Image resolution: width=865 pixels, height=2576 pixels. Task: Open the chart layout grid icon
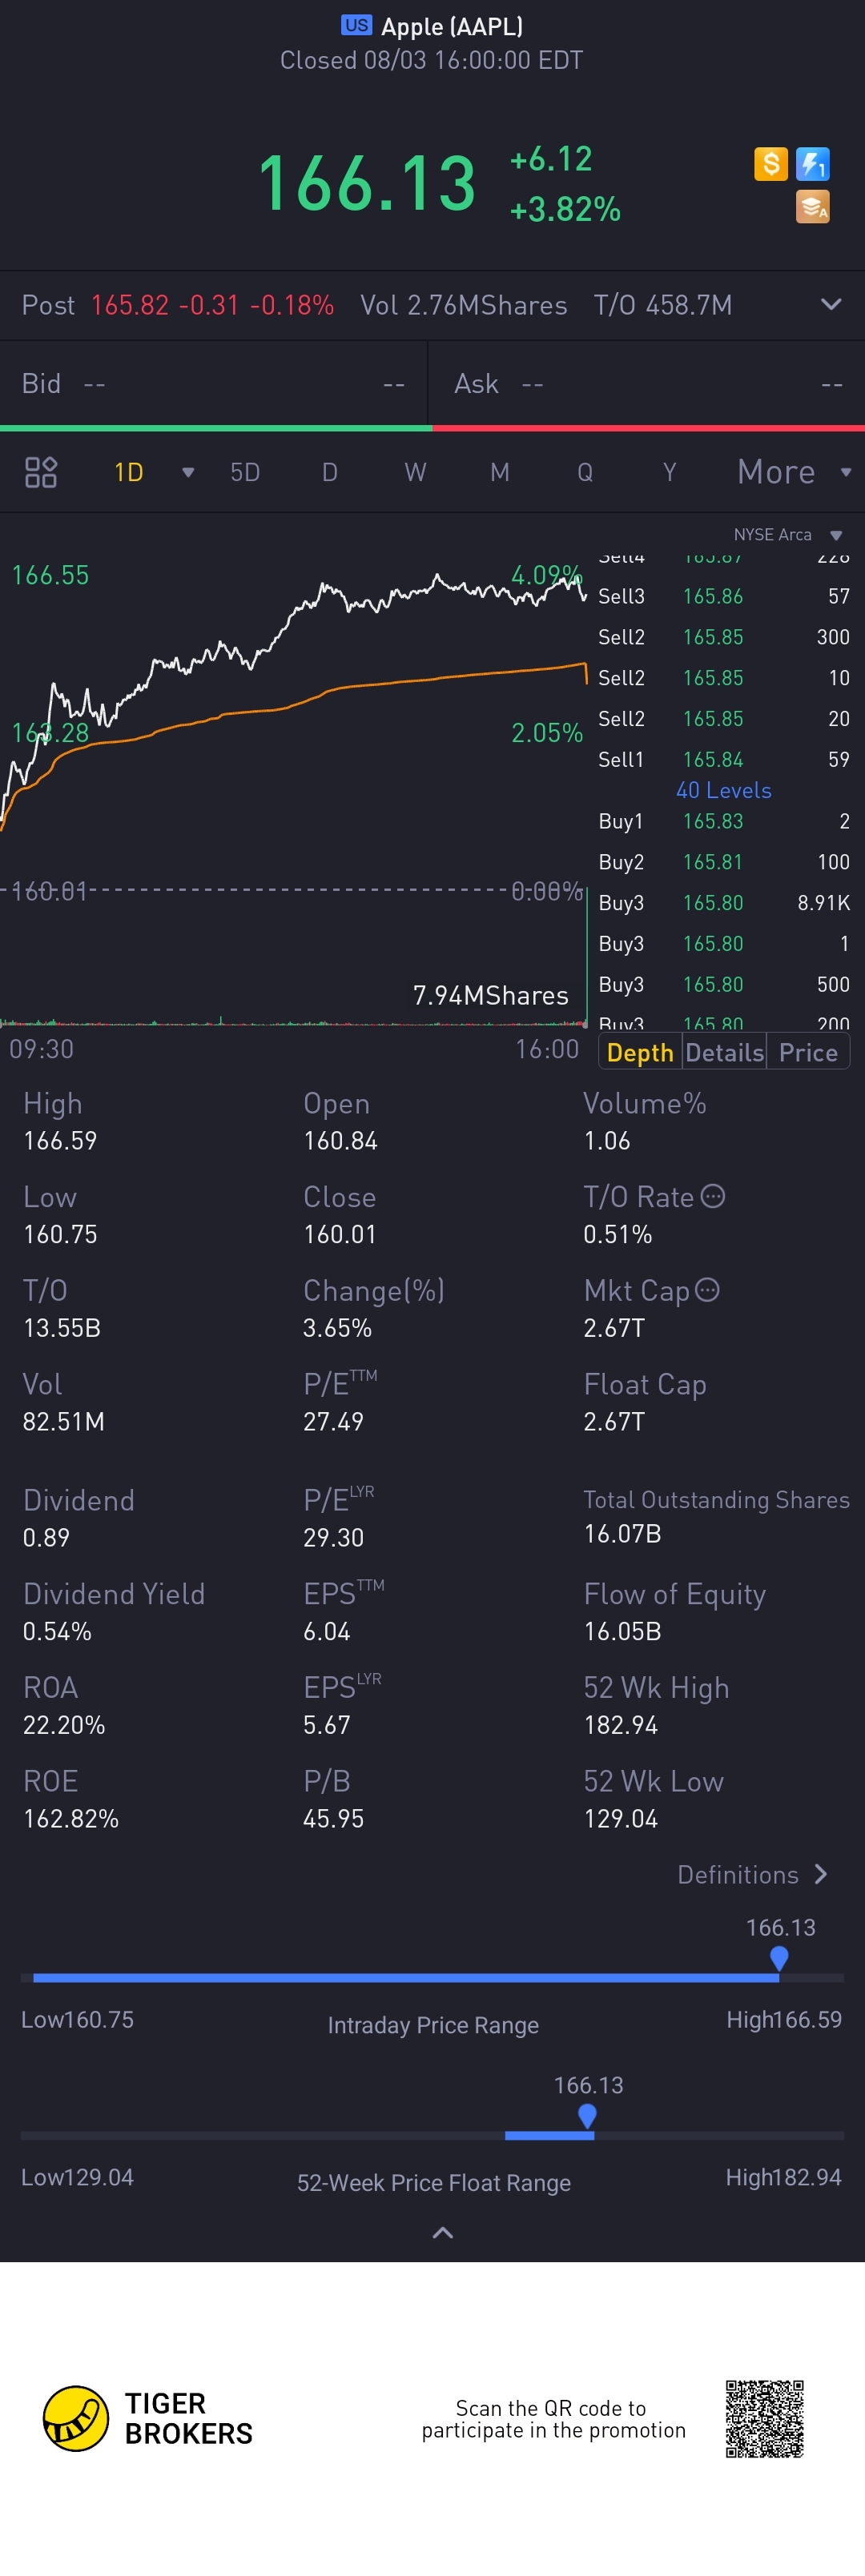coord(41,472)
